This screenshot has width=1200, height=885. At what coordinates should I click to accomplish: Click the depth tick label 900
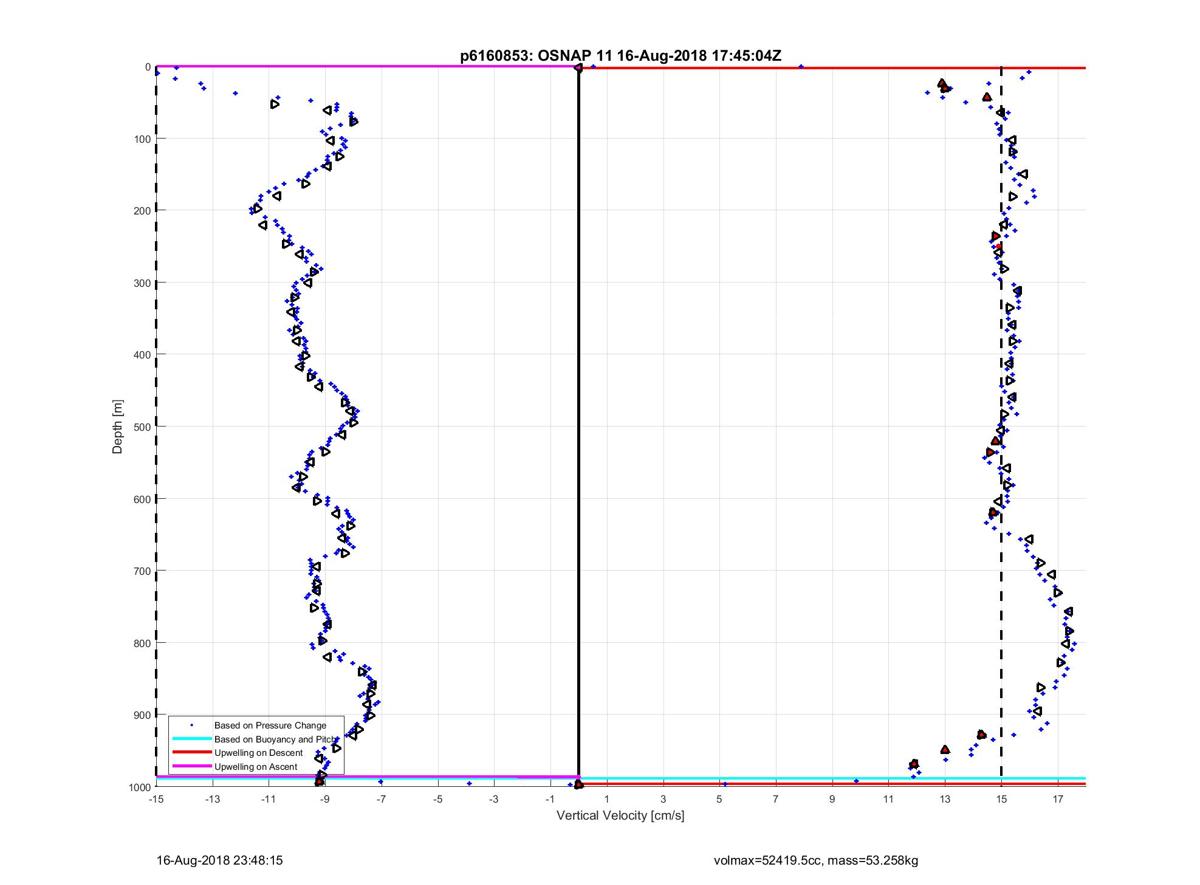142,715
